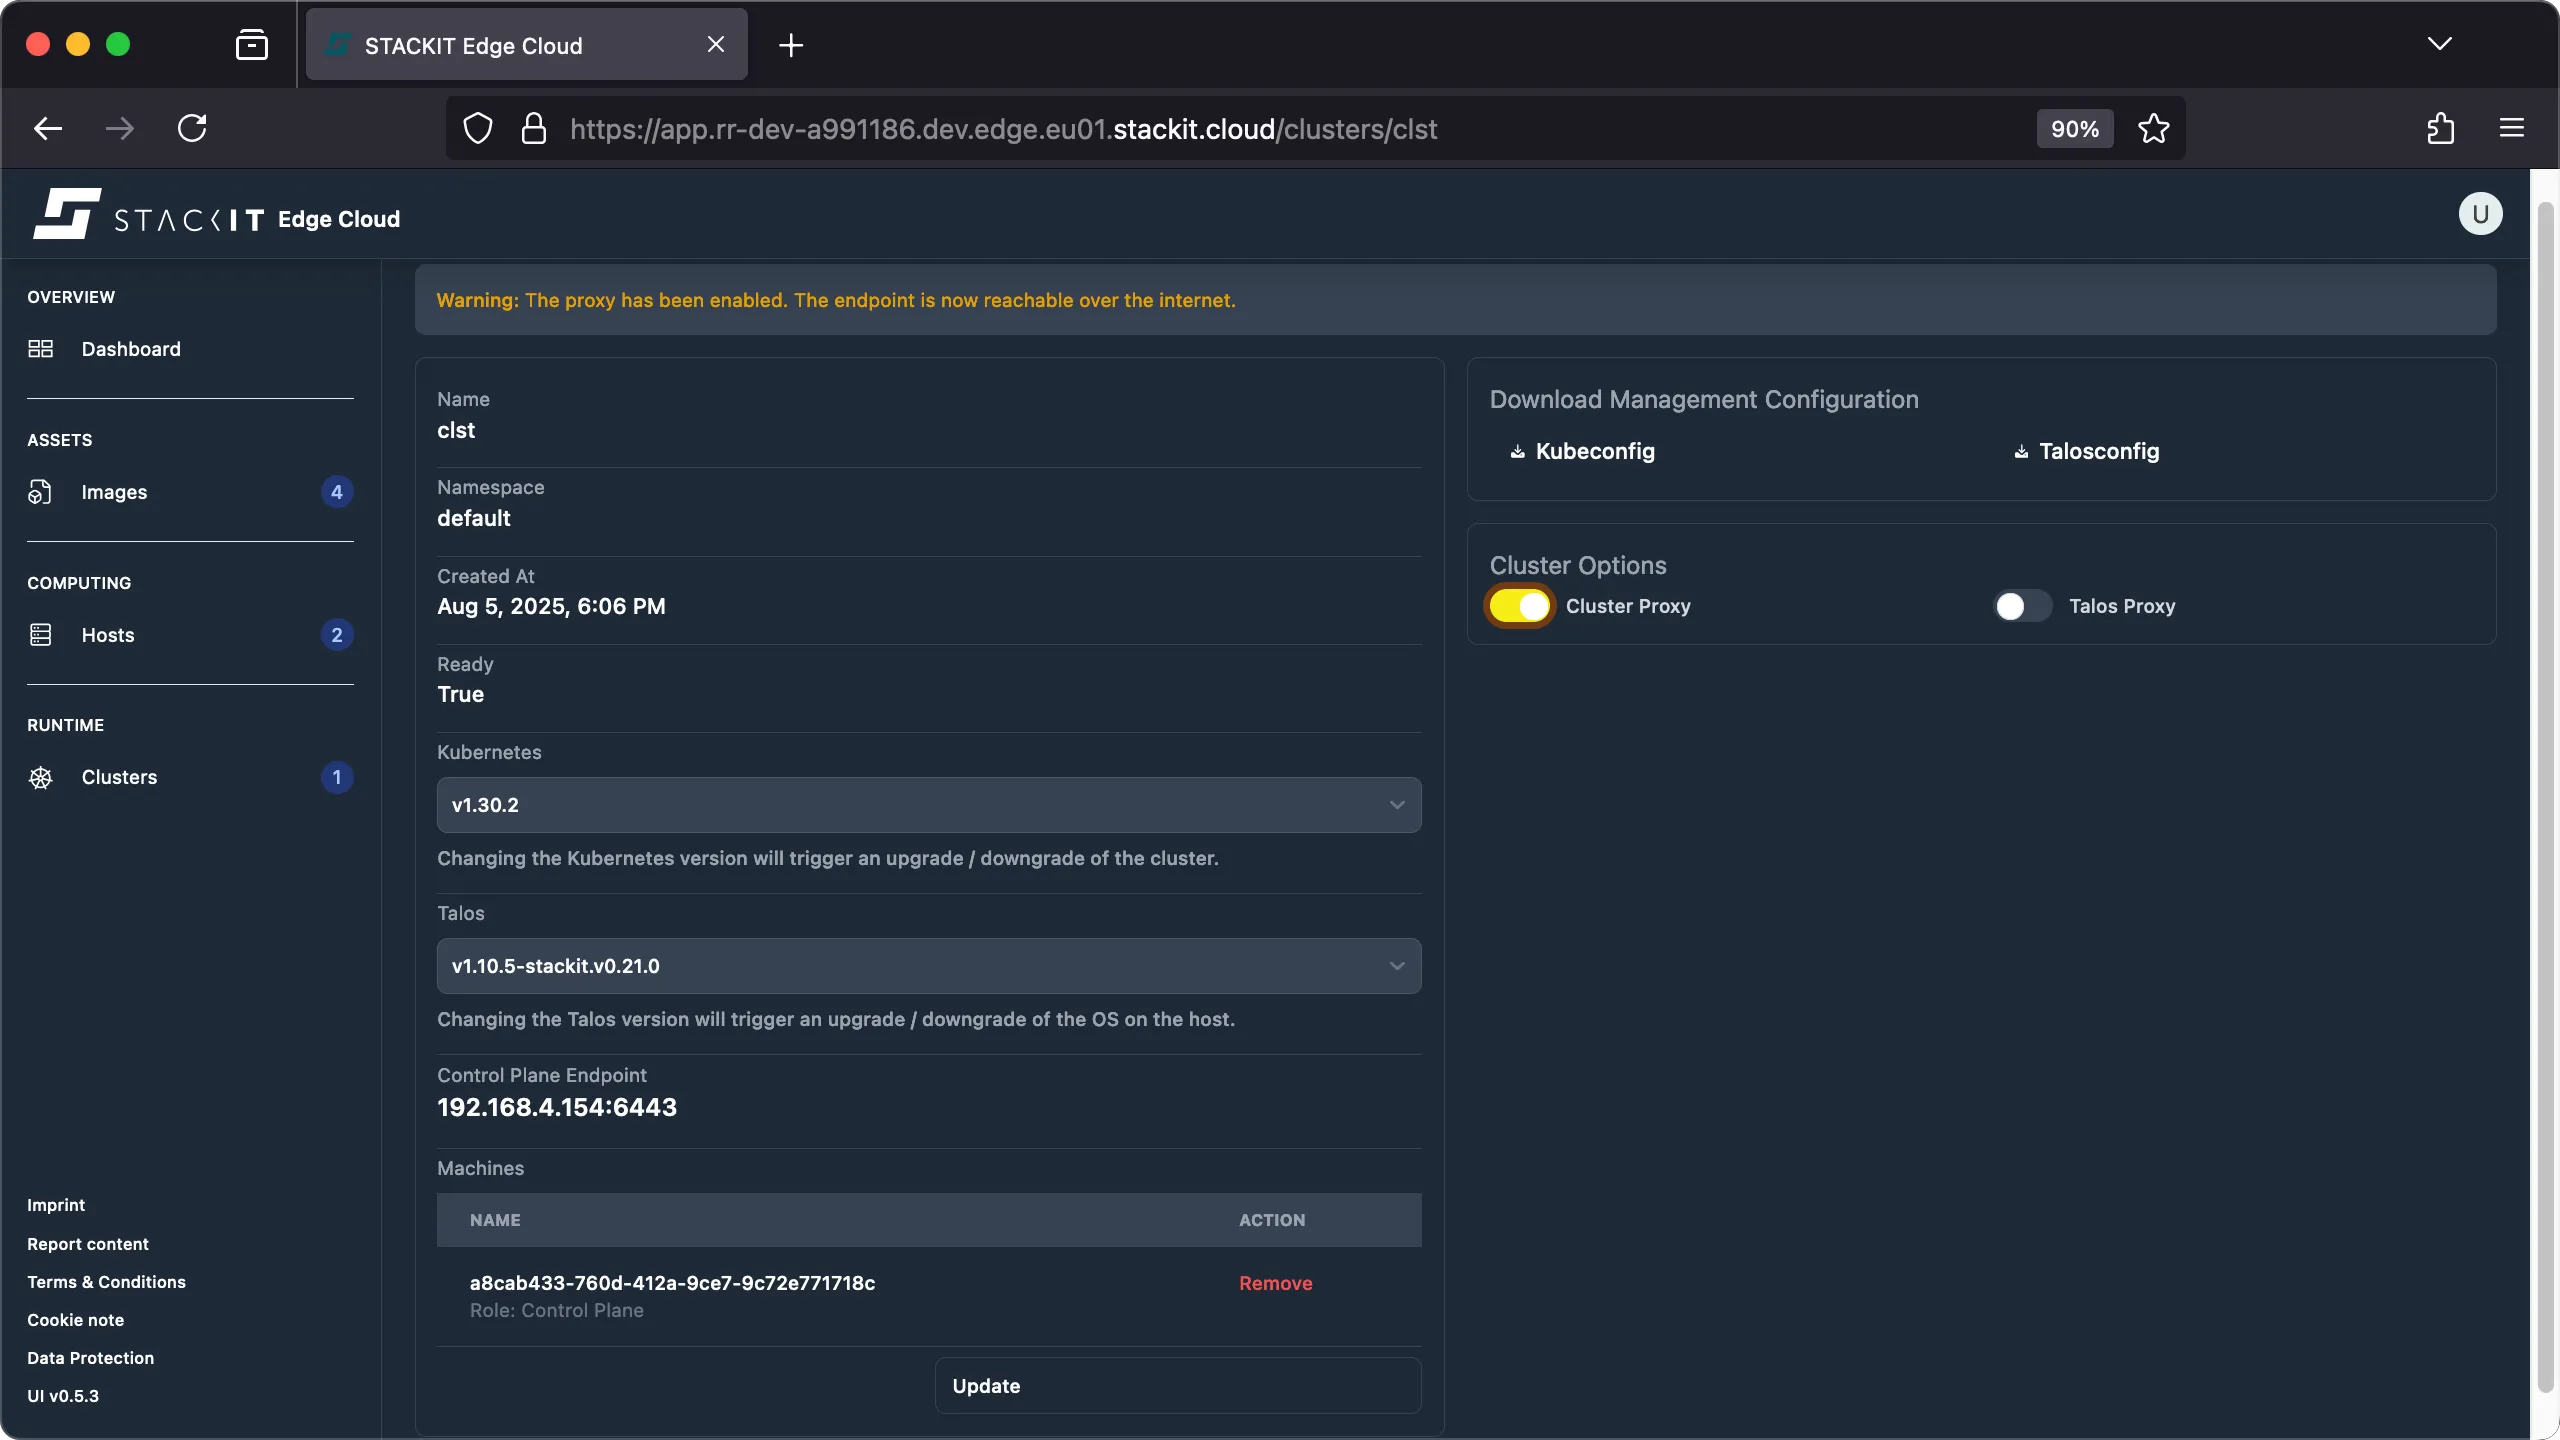Open the Dashboard from the sidebar
This screenshot has width=2560, height=1440.
click(131, 349)
